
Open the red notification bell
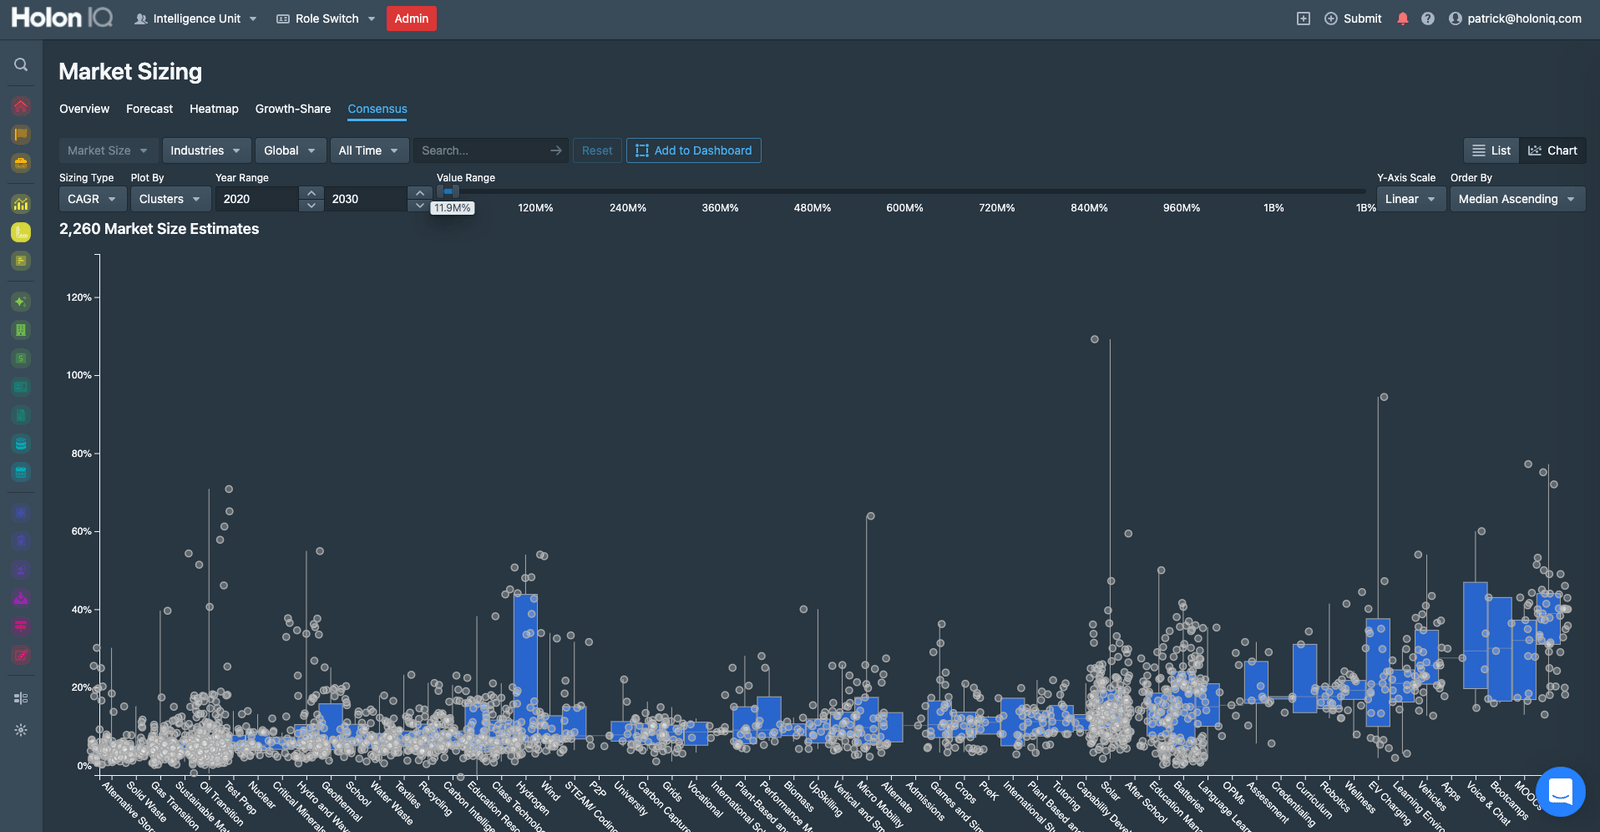[x=1402, y=19]
